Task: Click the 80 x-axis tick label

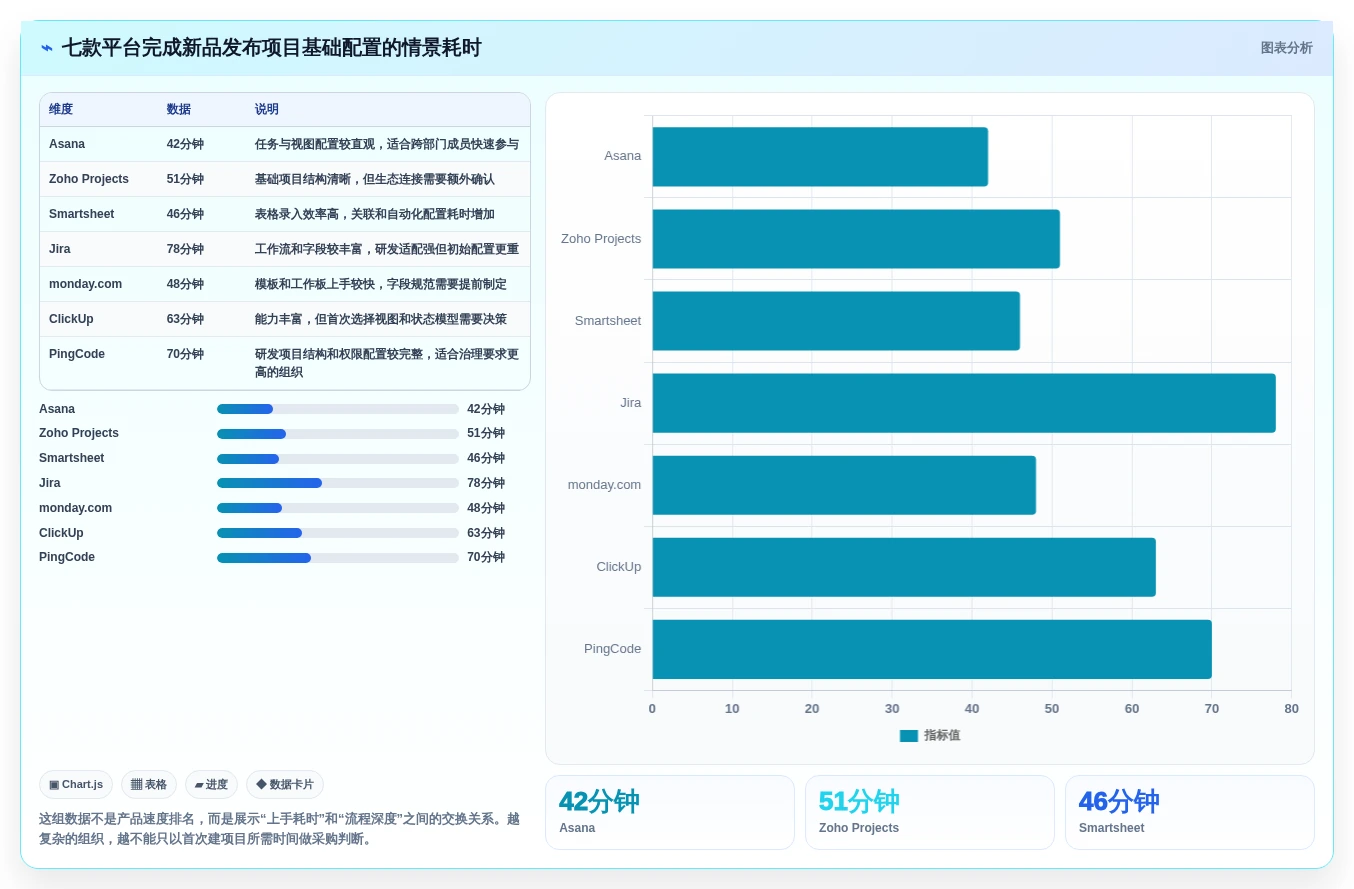Action: coord(1291,709)
